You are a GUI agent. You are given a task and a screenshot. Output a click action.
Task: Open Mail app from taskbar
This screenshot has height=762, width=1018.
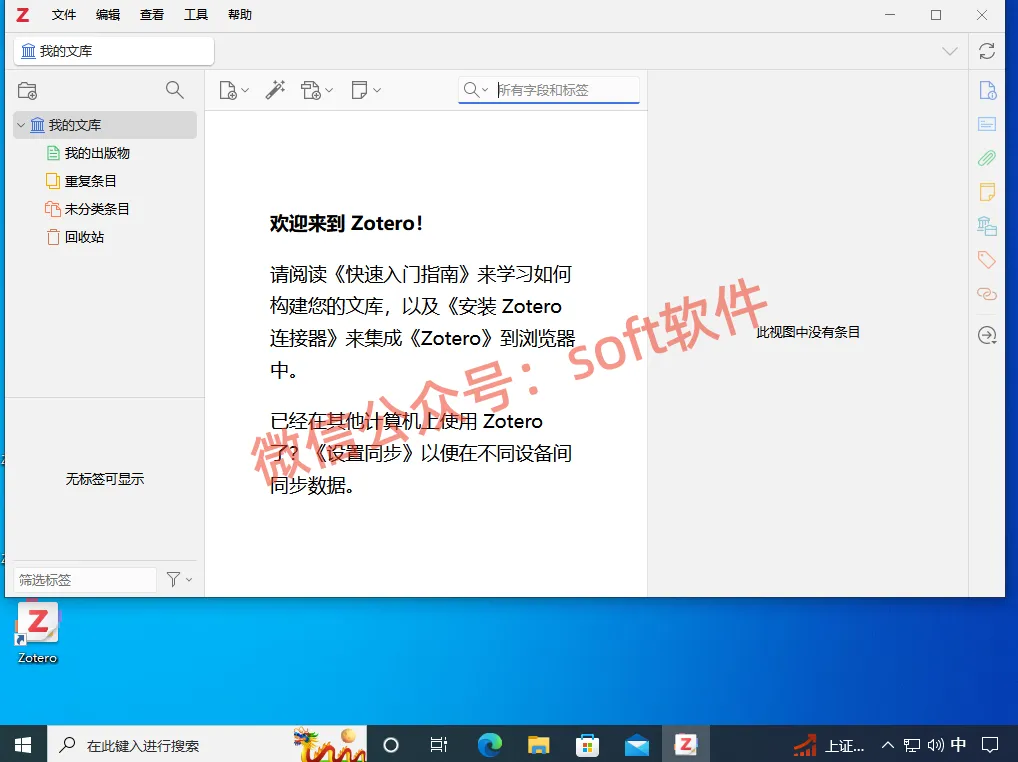pyautogui.click(x=636, y=745)
